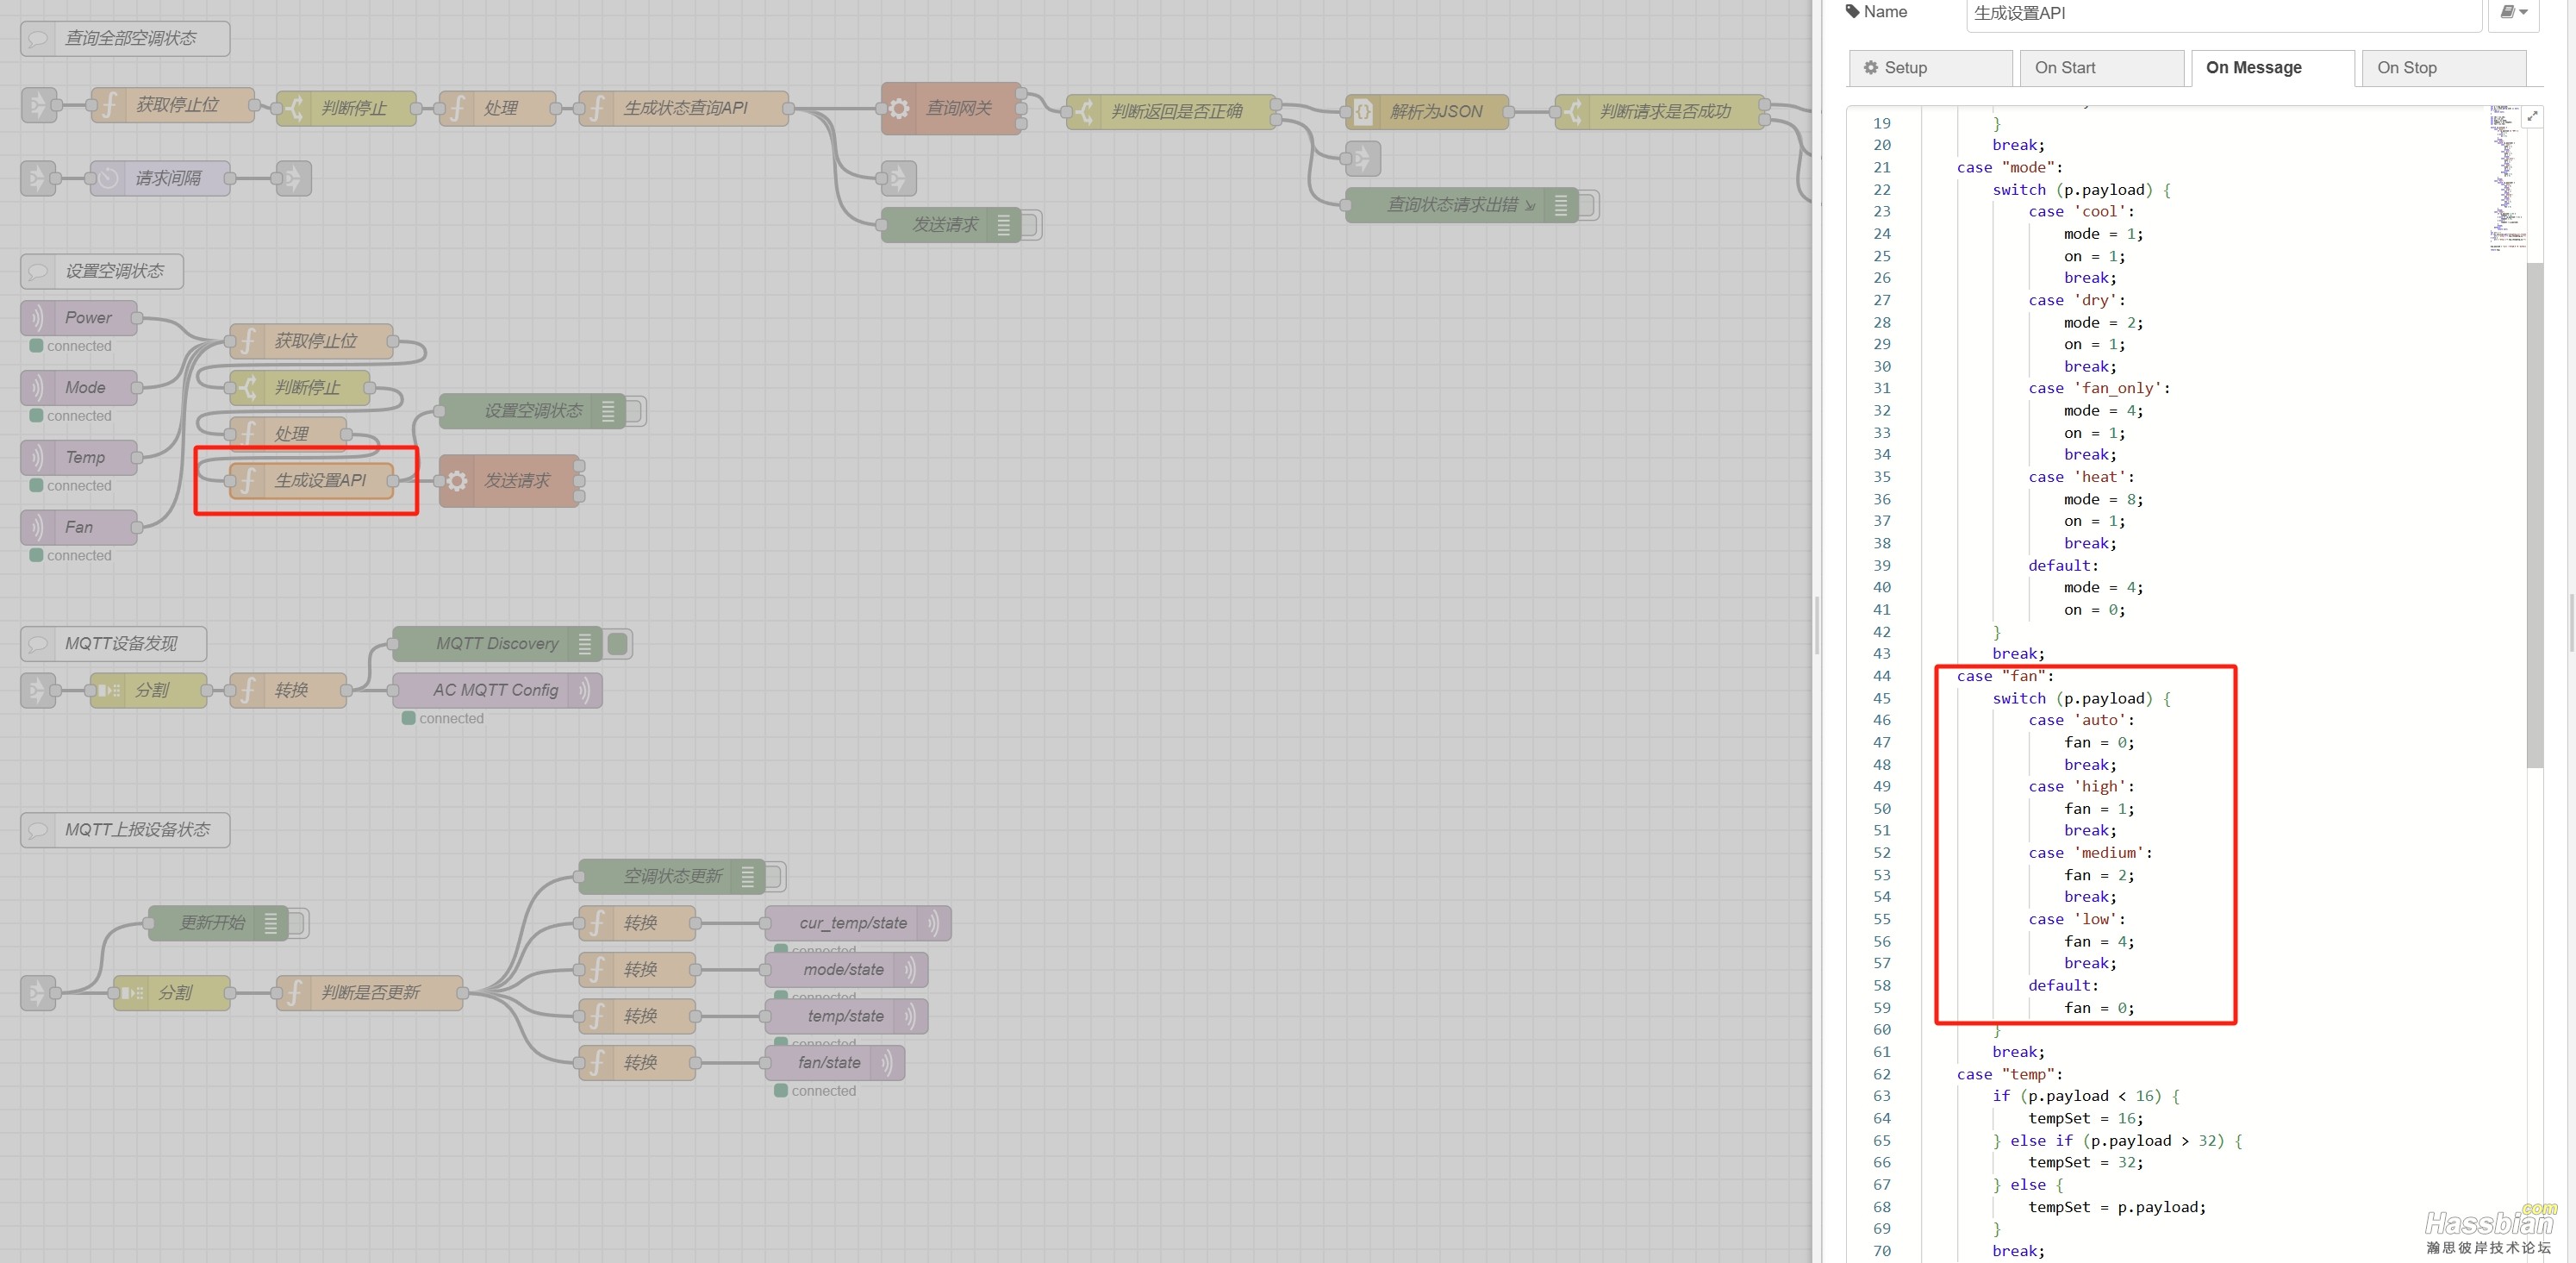The image size is (2576, 1263).
Task: Toggle the MQTT Discovery debug node button
Action: click(619, 644)
